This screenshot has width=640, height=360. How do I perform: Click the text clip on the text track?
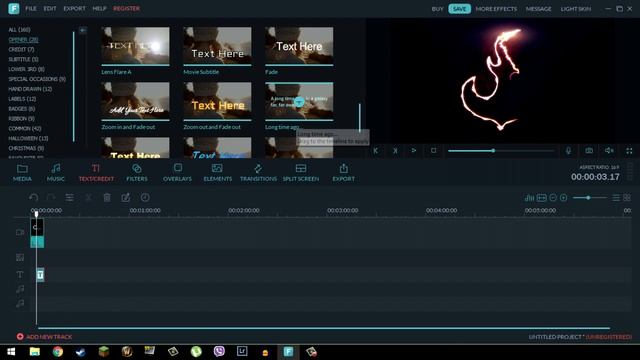(40, 275)
